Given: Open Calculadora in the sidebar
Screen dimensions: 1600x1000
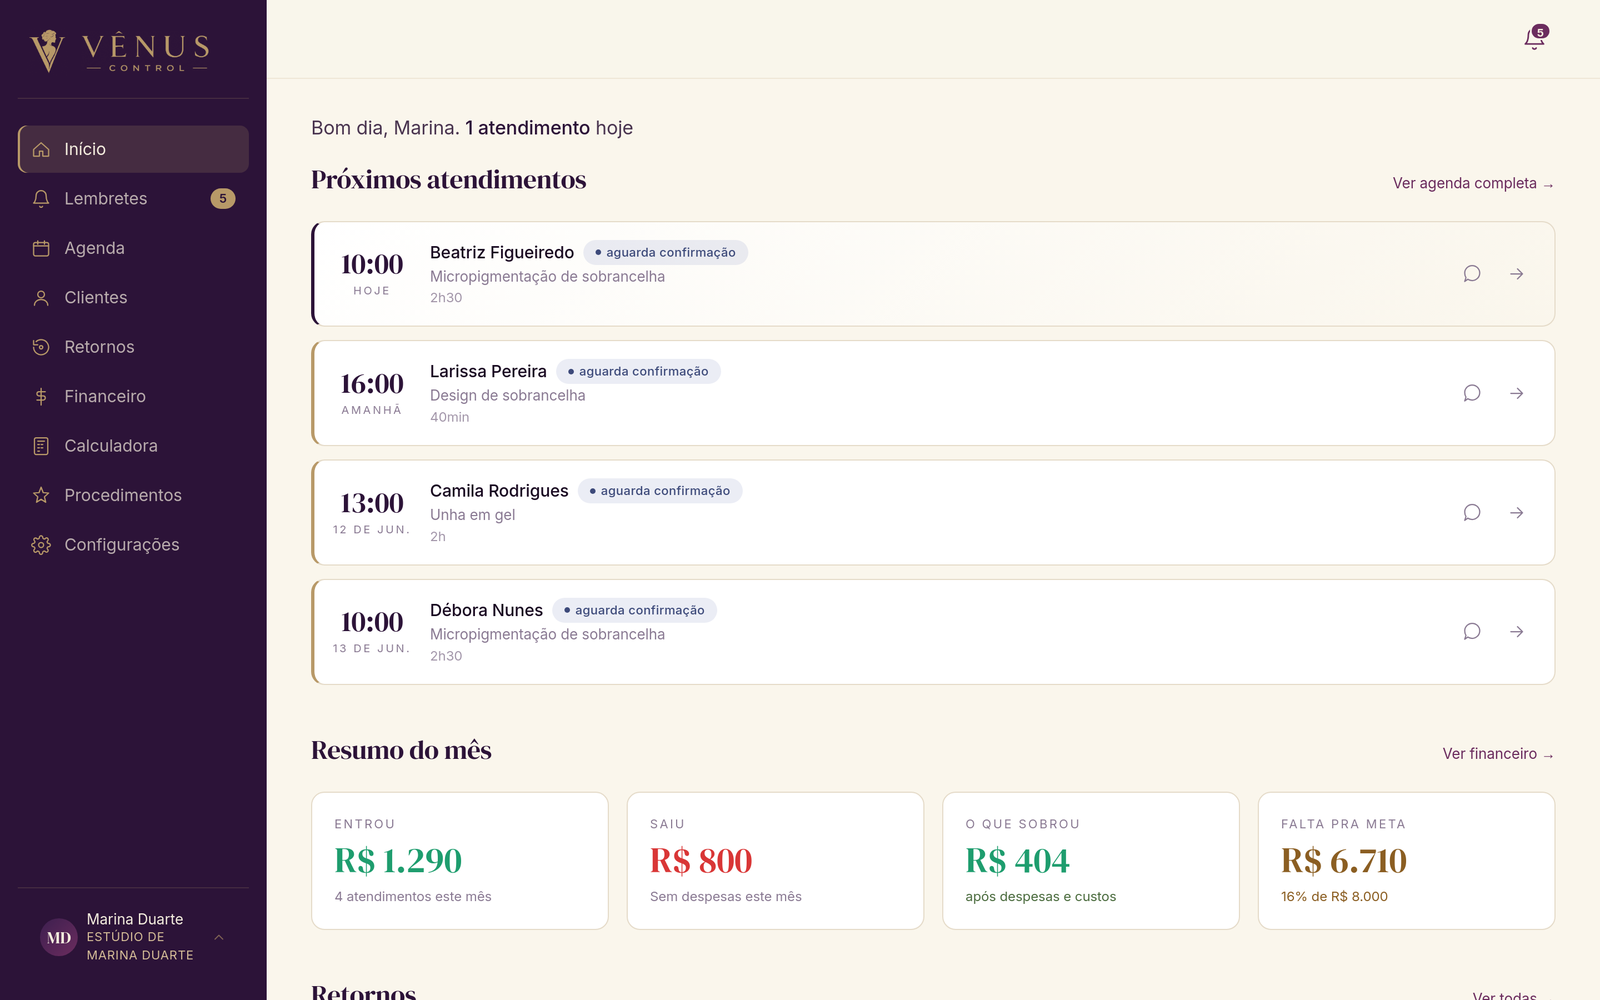Looking at the screenshot, I should pos(133,446).
